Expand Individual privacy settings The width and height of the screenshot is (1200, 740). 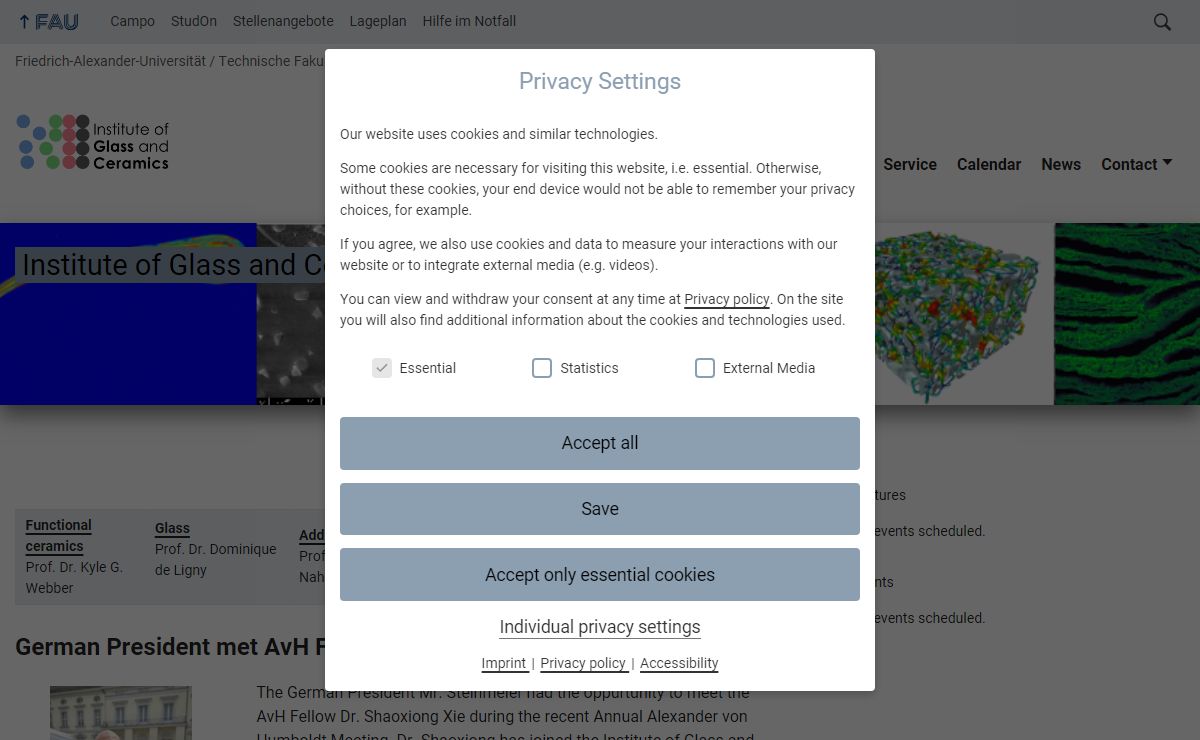[x=600, y=627]
